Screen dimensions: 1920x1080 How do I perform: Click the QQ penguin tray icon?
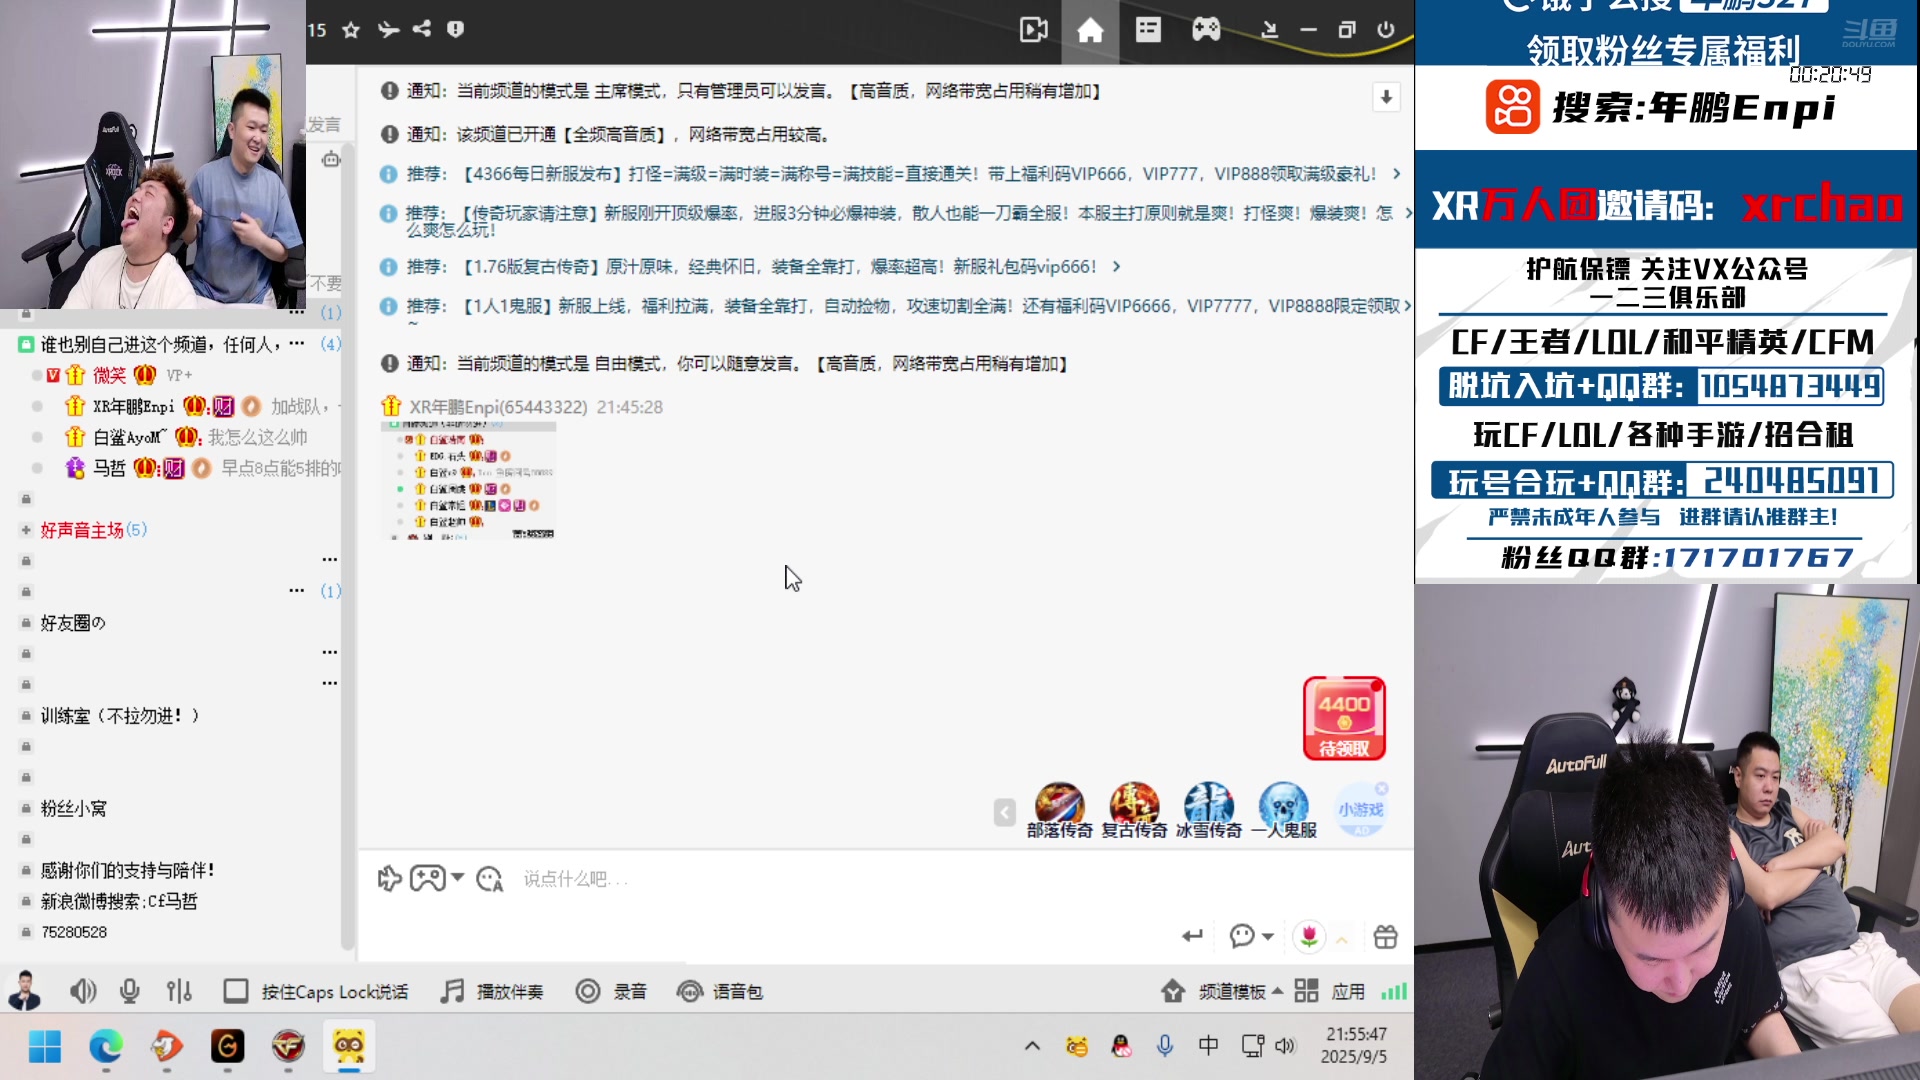1121,1046
